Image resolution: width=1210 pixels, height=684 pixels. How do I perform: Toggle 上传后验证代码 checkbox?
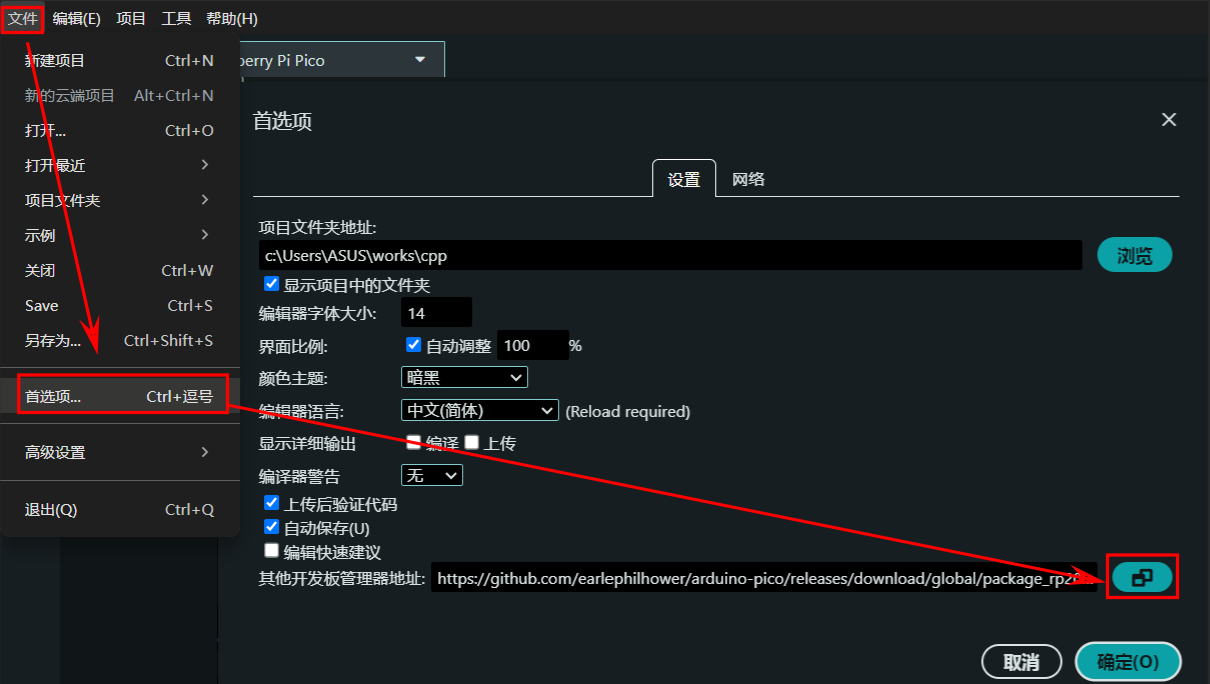(x=271, y=503)
